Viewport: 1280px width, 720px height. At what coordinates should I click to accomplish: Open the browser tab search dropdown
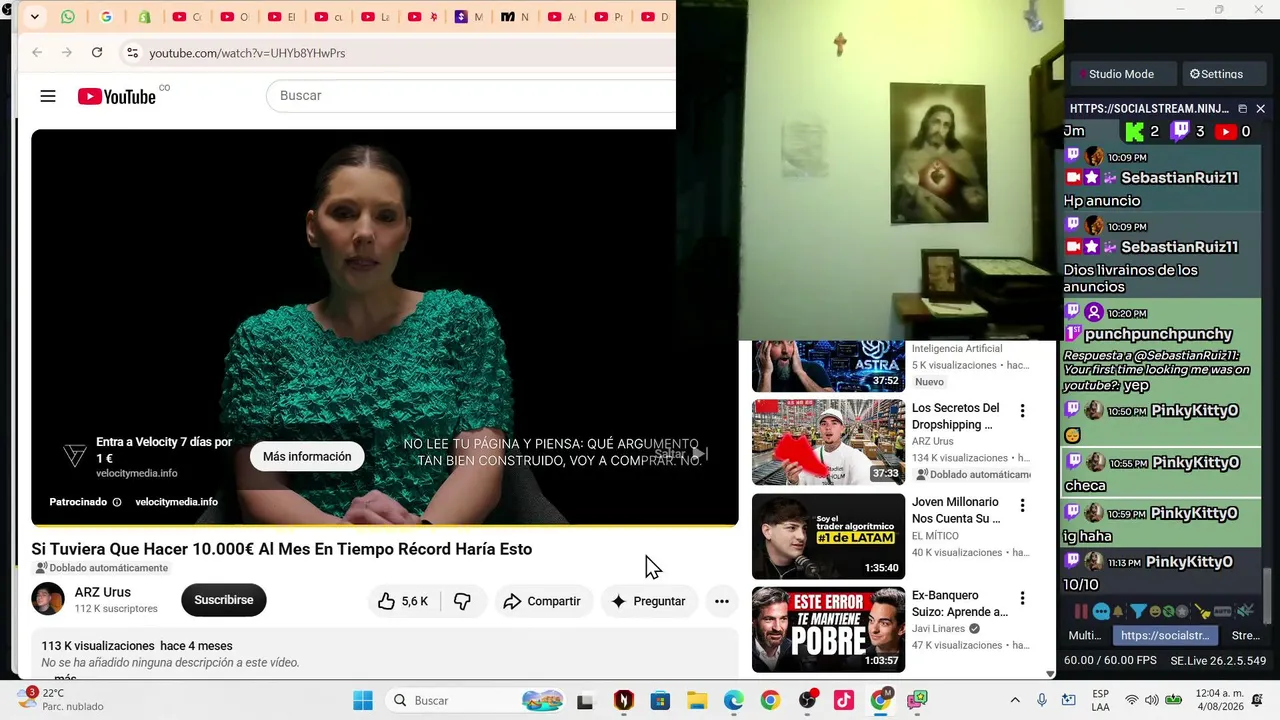34,17
